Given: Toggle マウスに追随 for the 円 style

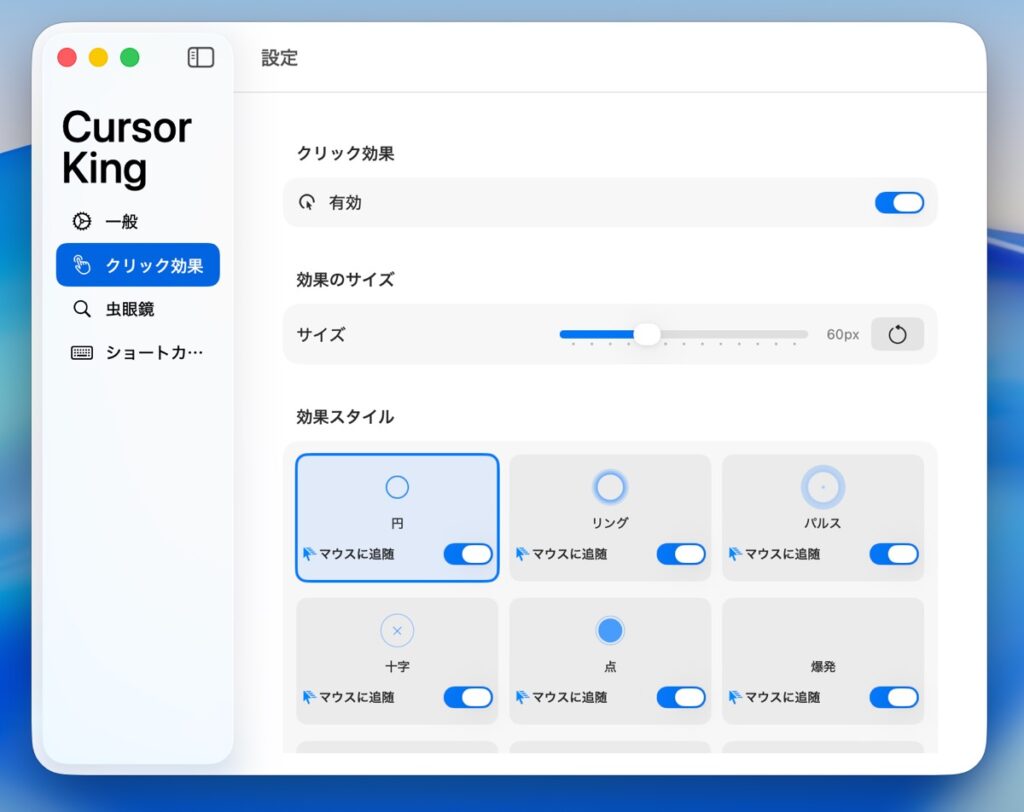Looking at the screenshot, I should [x=468, y=554].
